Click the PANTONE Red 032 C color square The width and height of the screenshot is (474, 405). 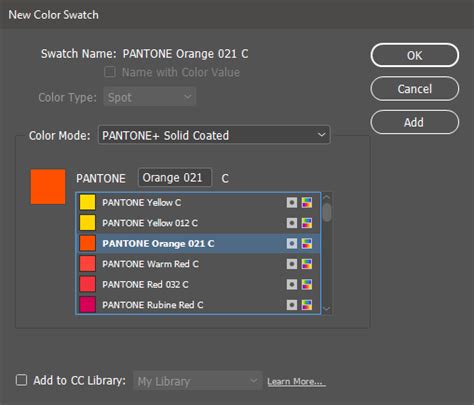click(88, 285)
